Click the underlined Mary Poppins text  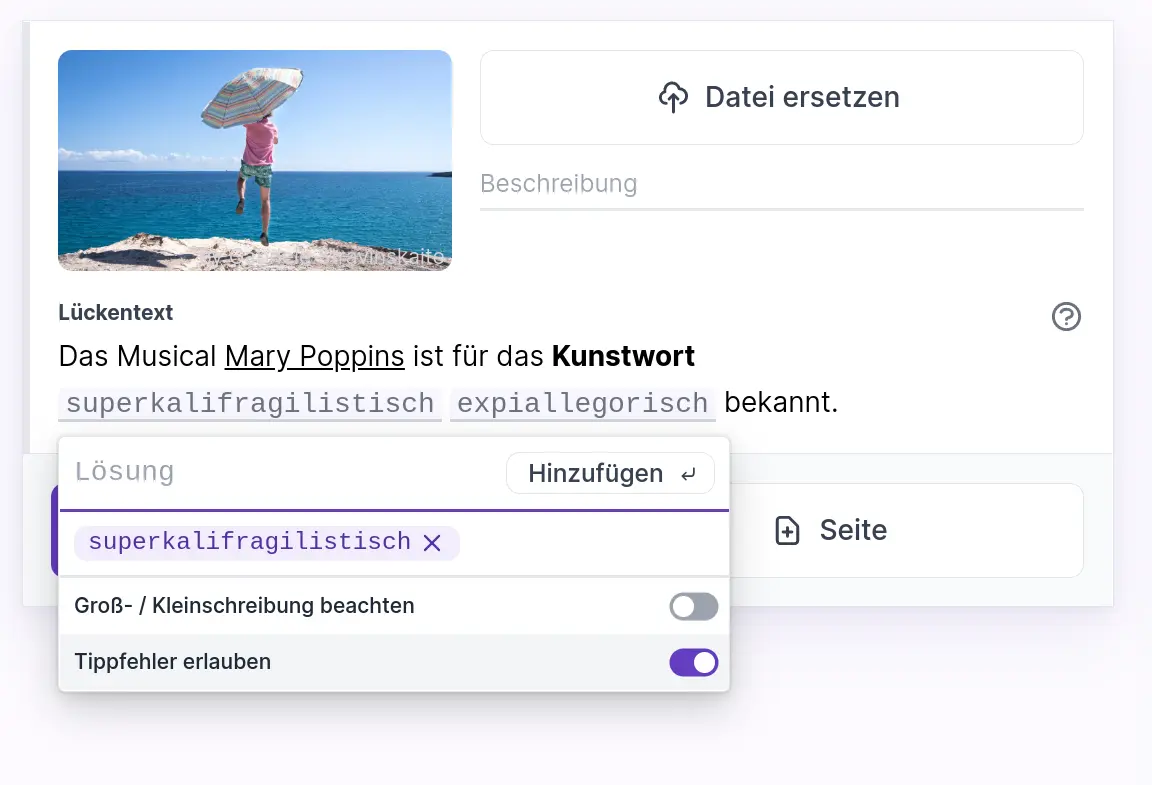pos(314,356)
